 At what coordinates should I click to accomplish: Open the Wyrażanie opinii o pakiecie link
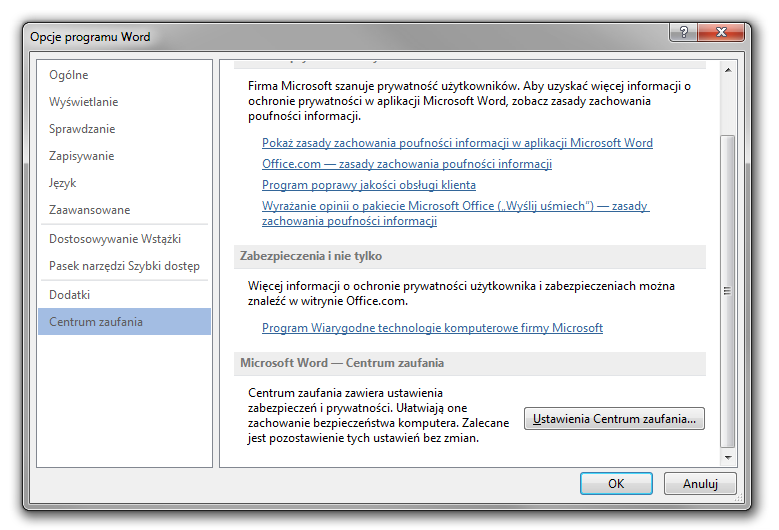click(456, 213)
